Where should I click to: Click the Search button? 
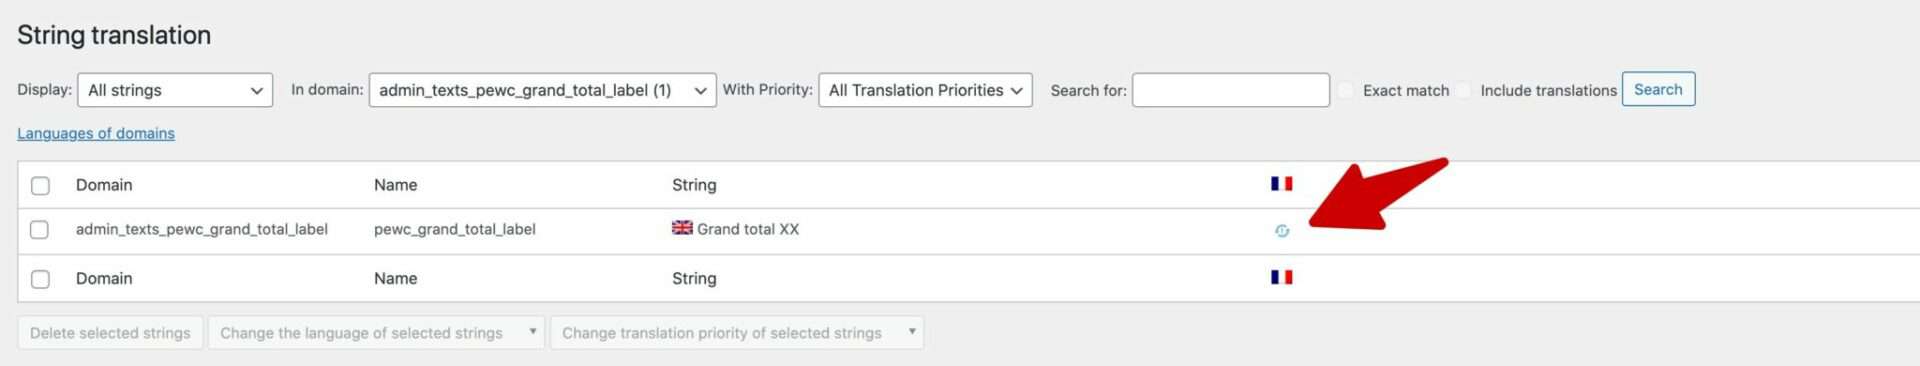(1658, 89)
